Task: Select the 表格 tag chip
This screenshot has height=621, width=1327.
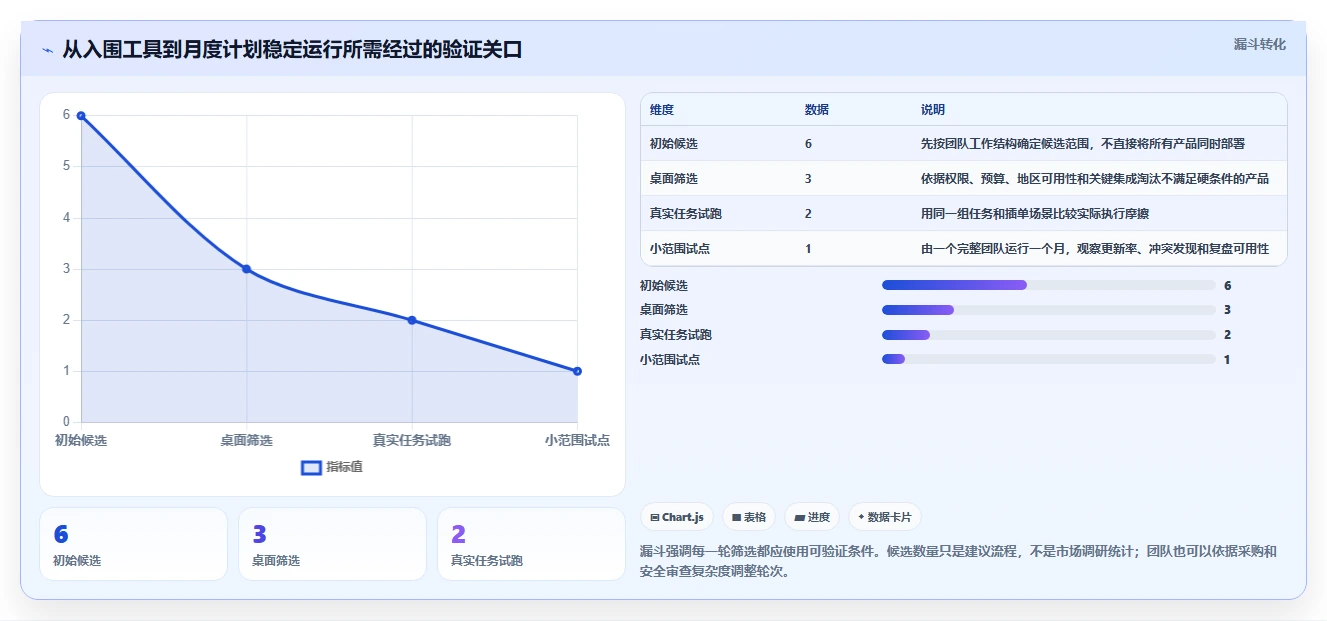Action: pos(749,517)
